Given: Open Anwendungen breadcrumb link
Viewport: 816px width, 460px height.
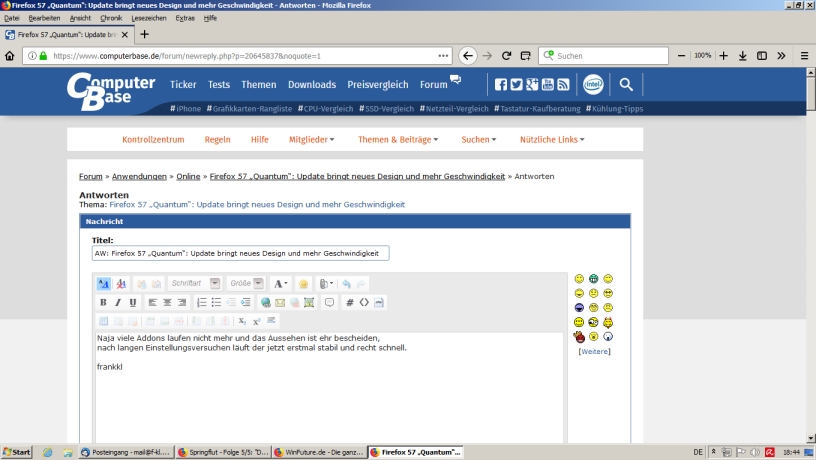Looking at the screenshot, I should click(x=139, y=176).
